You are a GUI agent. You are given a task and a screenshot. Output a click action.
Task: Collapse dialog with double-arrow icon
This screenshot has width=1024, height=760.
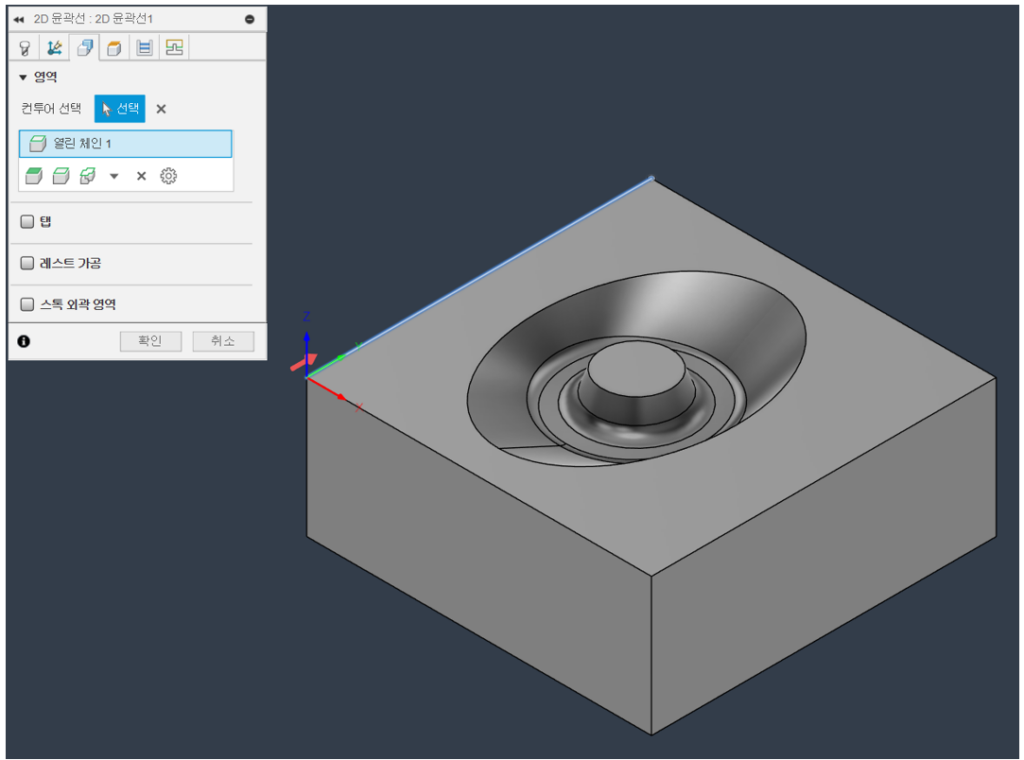(x=18, y=20)
